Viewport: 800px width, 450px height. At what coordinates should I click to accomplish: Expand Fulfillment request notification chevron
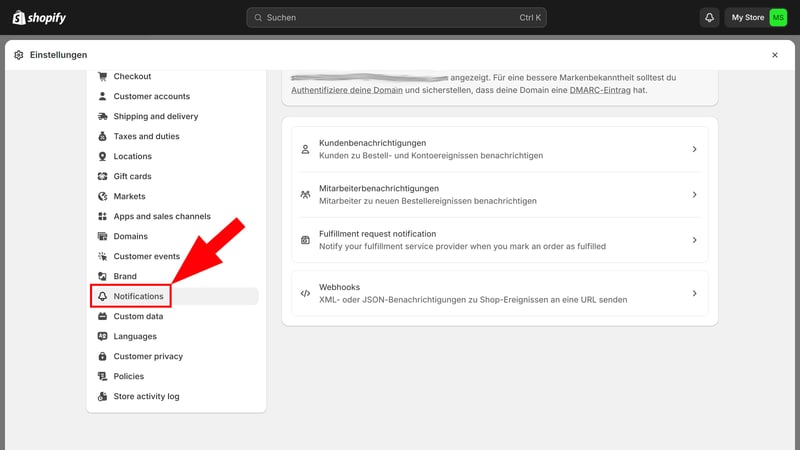click(x=694, y=240)
